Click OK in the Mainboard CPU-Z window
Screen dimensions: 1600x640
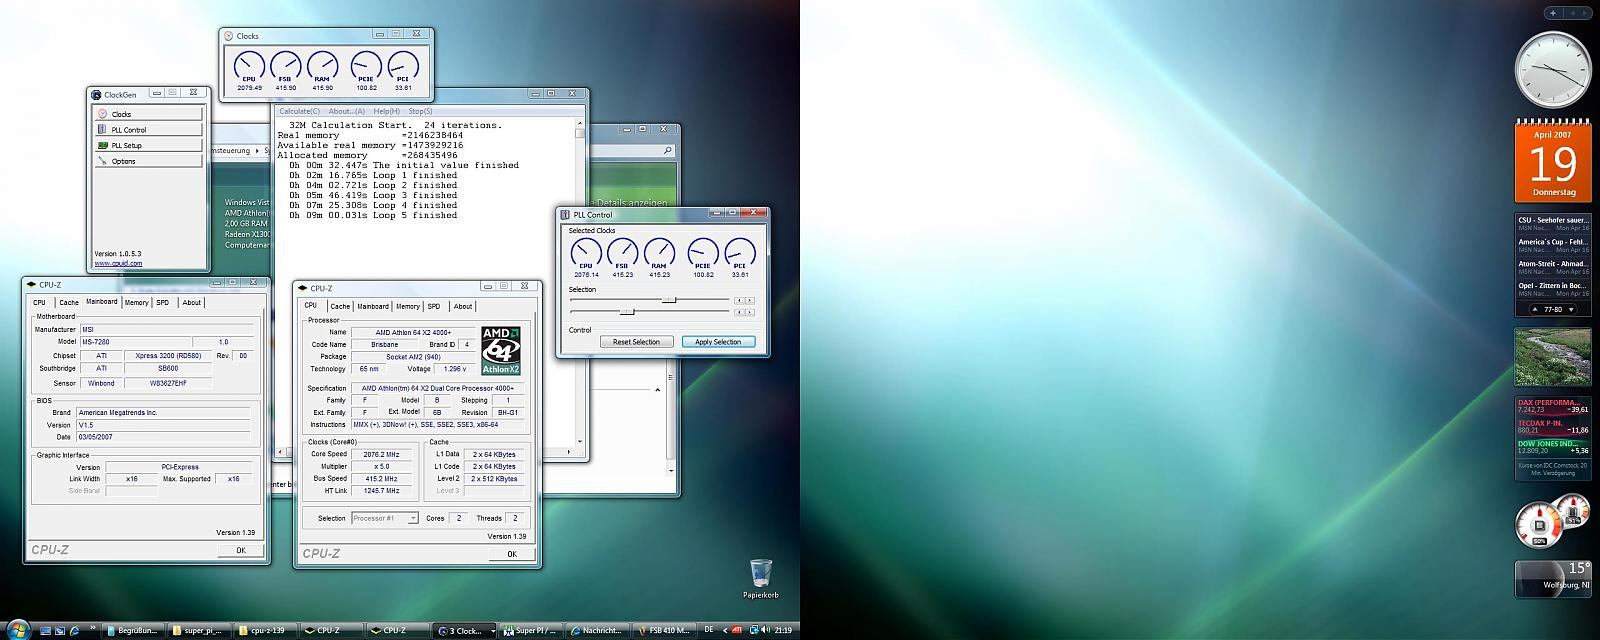click(240, 550)
